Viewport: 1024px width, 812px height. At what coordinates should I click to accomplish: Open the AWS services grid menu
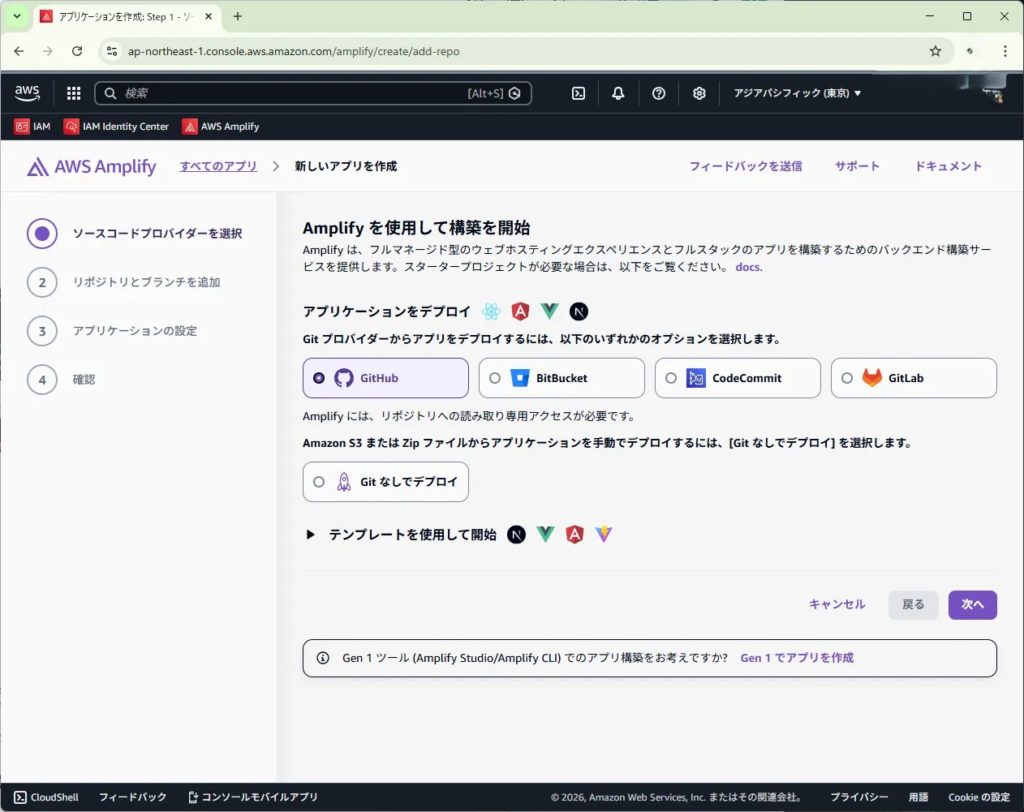pos(73,93)
